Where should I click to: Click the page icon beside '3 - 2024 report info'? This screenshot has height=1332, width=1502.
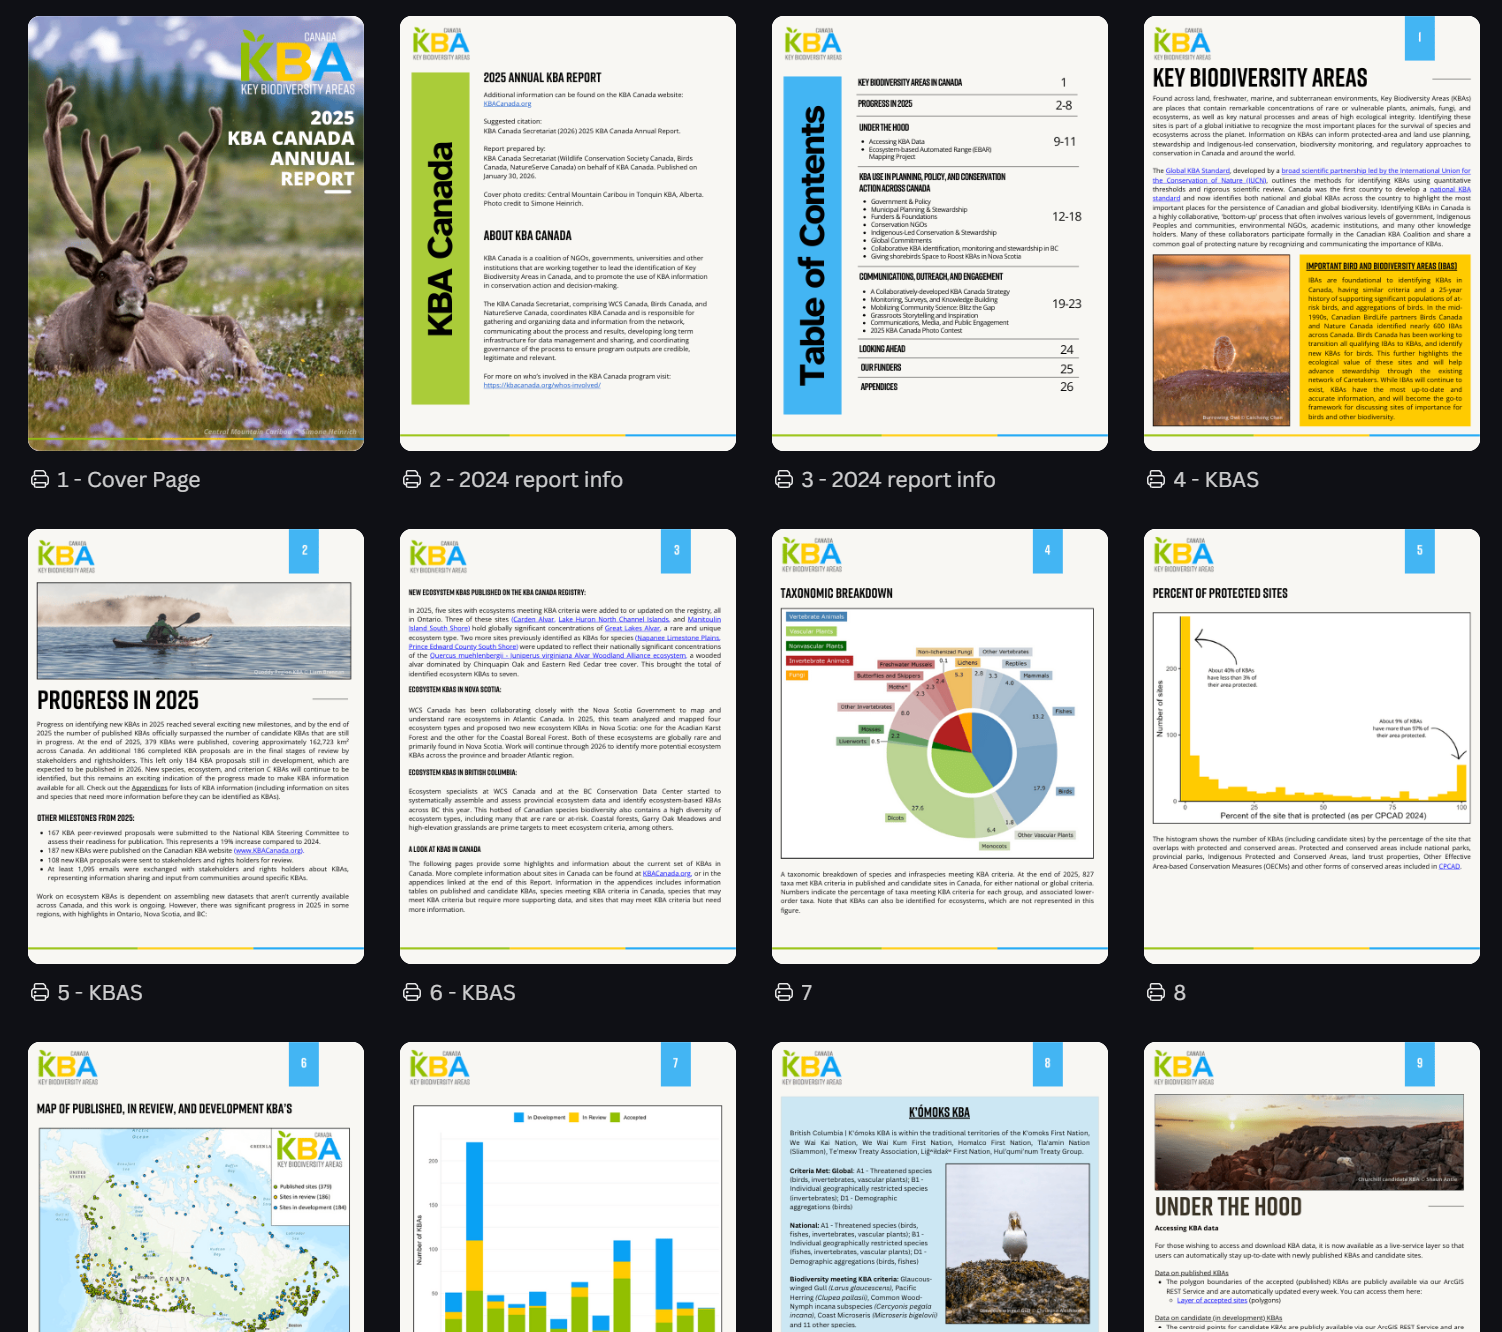(x=784, y=480)
